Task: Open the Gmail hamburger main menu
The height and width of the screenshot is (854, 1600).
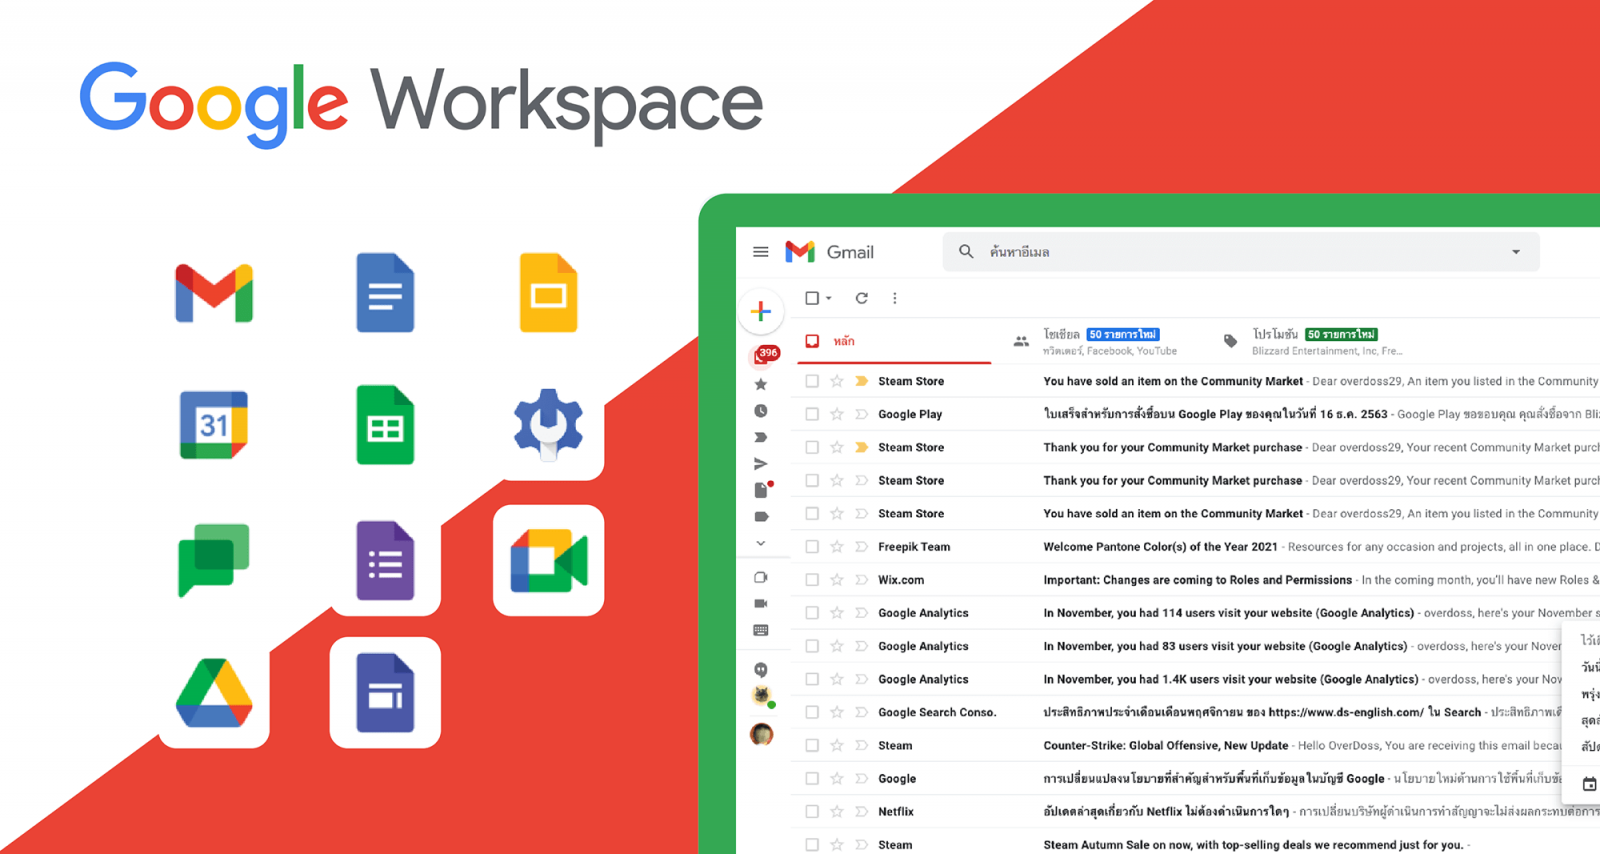Action: click(x=761, y=252)
